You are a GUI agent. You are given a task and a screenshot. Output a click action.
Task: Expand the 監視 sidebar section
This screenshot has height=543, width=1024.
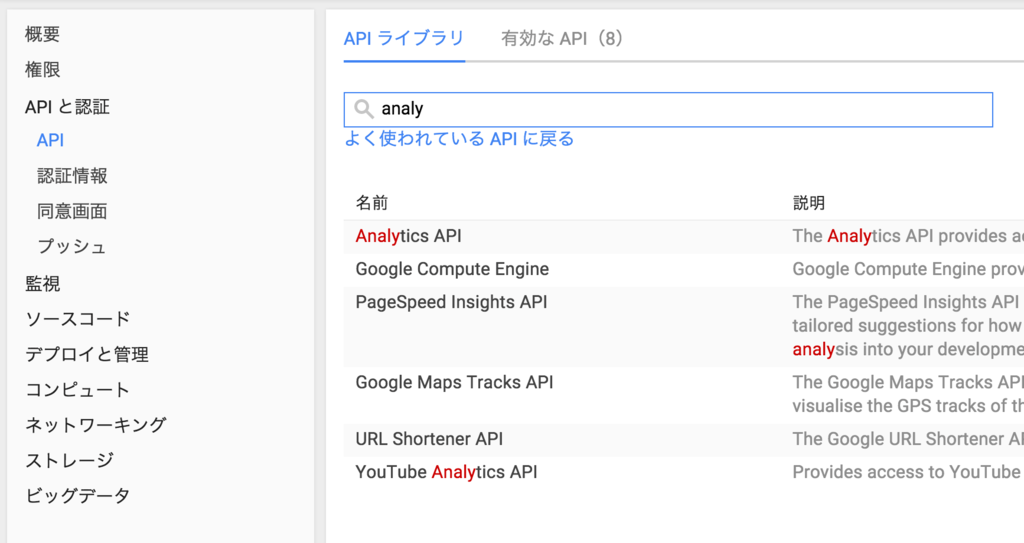pos(43,284)
